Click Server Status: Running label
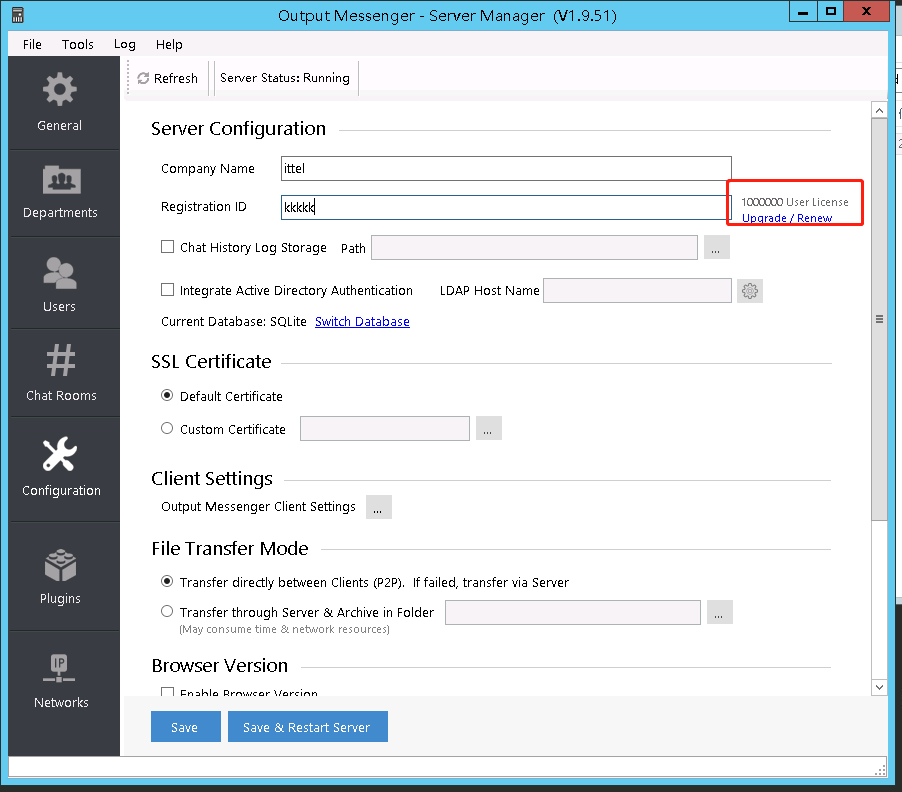The image size is (902, 792). [285, 78]
